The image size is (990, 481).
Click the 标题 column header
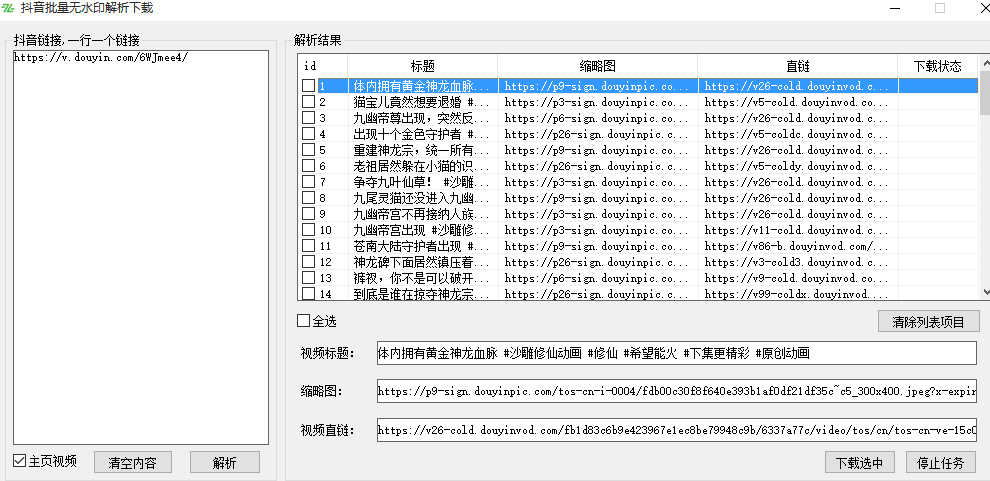click(422, 66)
